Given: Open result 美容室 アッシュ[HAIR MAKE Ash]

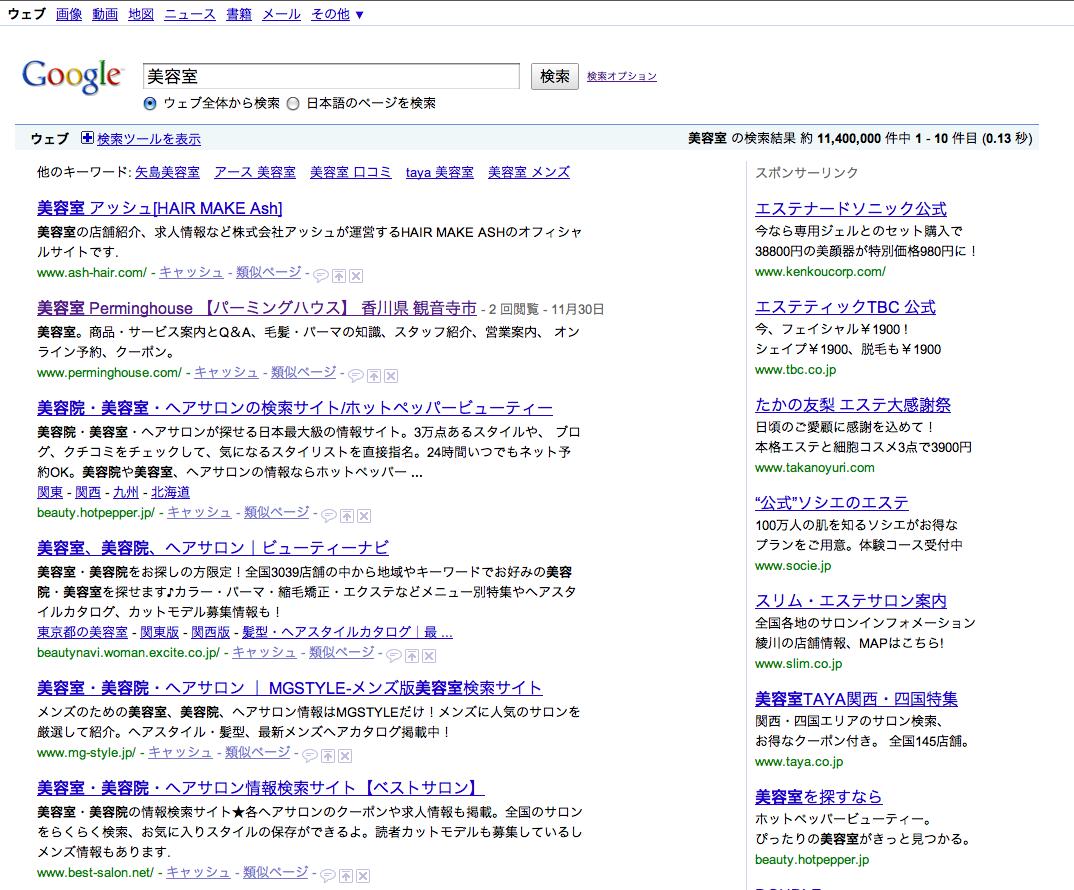Looking at the screenshot, I should pos(160,208).
